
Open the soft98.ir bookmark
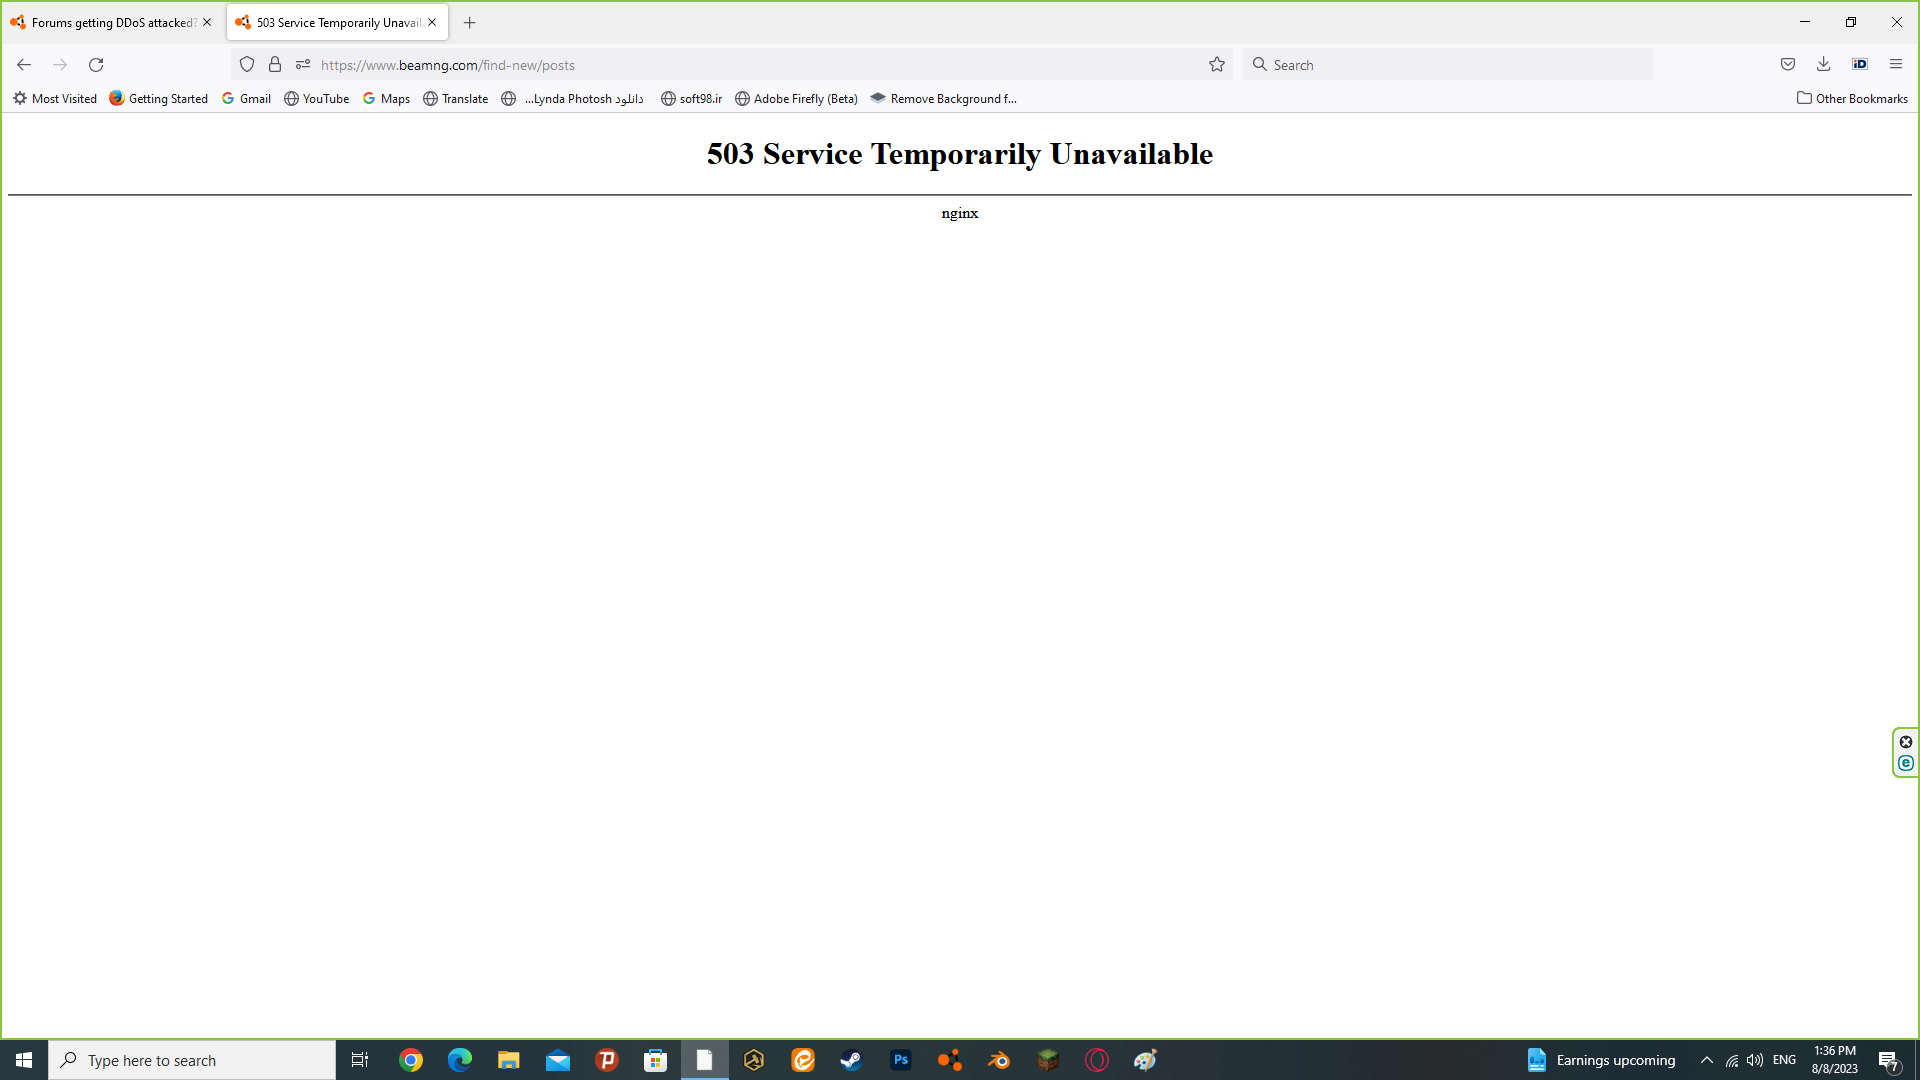pos(691,99)
